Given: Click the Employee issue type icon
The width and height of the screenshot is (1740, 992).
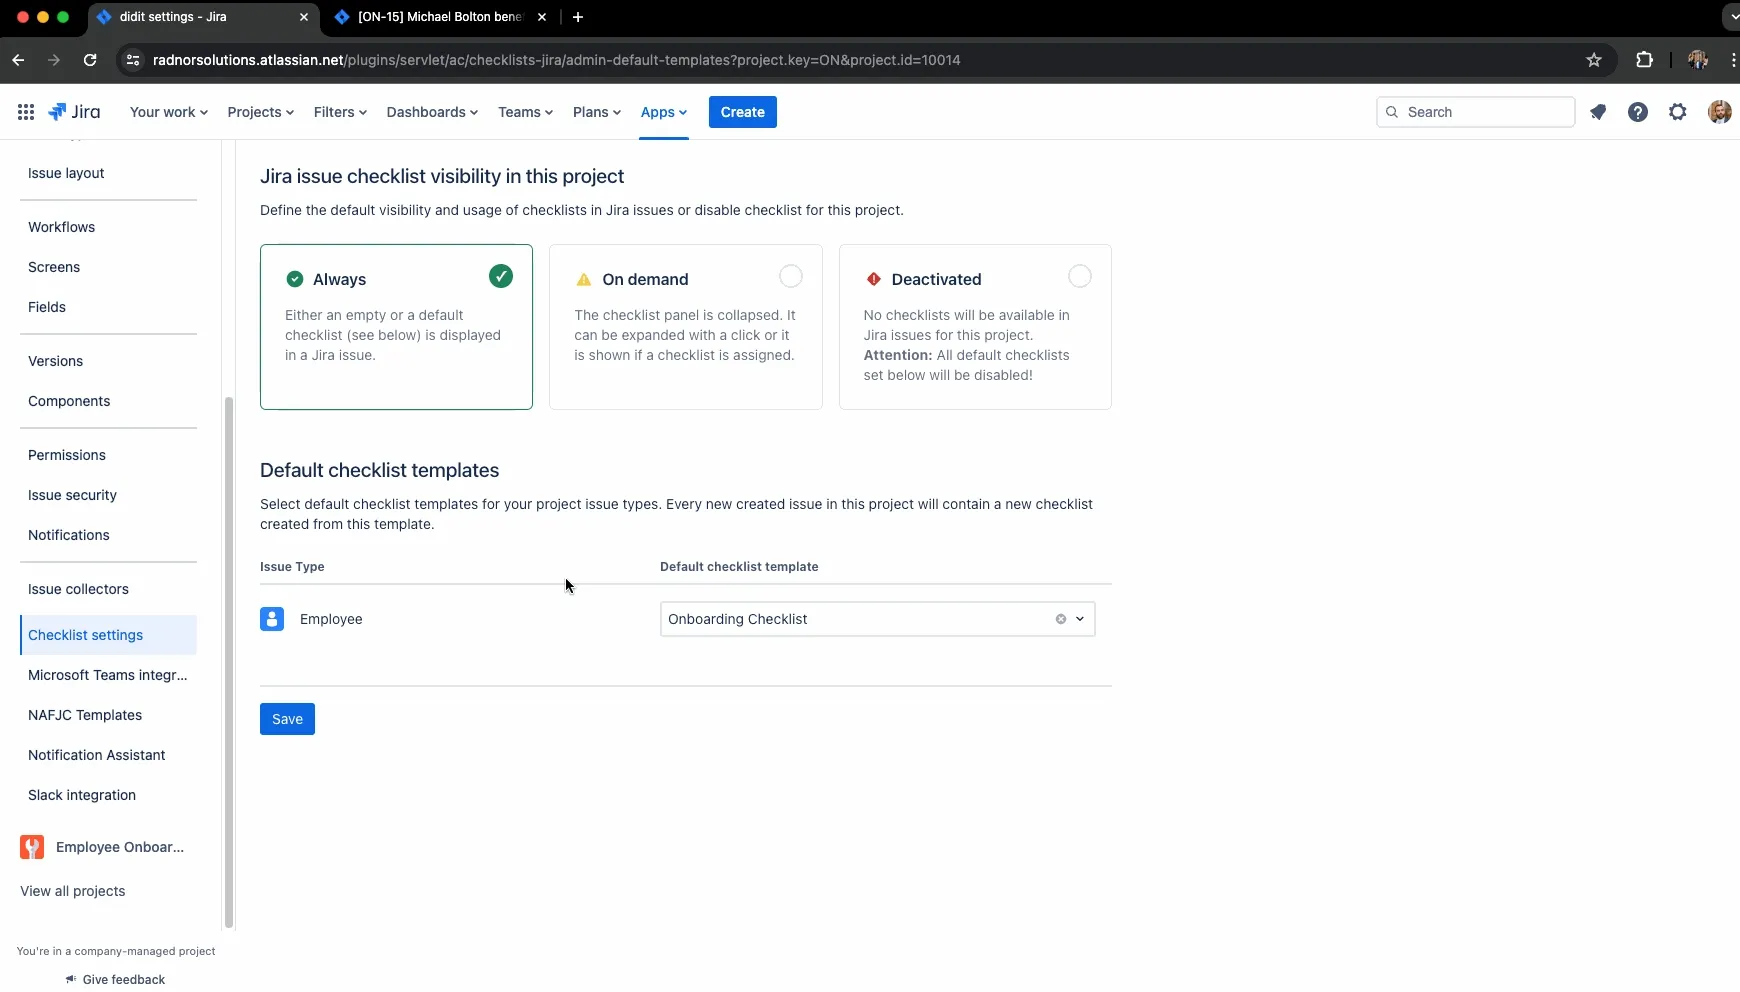Looking at the screenshot, I should pyautogui.click(x=272, y=619).
